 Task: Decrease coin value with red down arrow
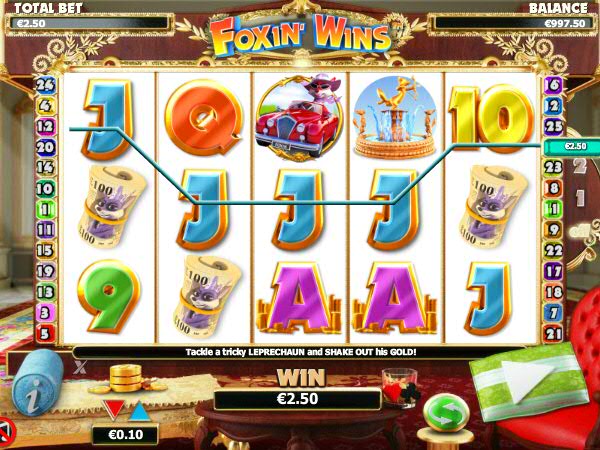114,410
